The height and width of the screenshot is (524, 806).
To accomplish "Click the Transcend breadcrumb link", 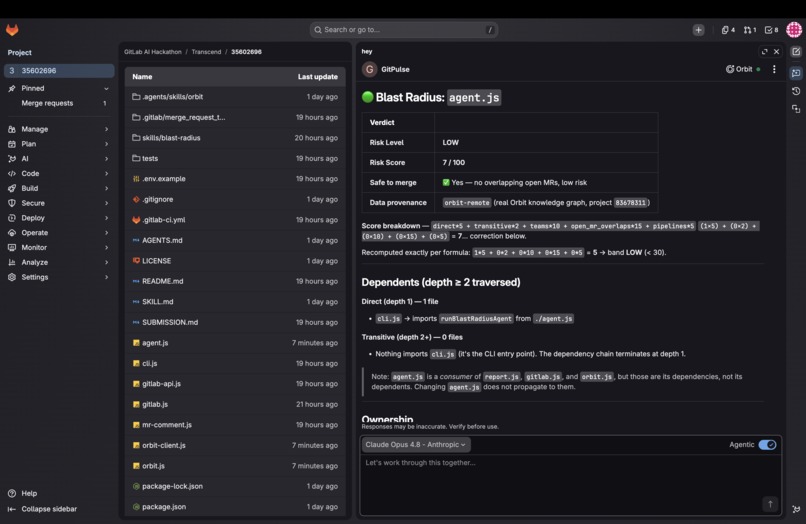I will coord(206,52).
